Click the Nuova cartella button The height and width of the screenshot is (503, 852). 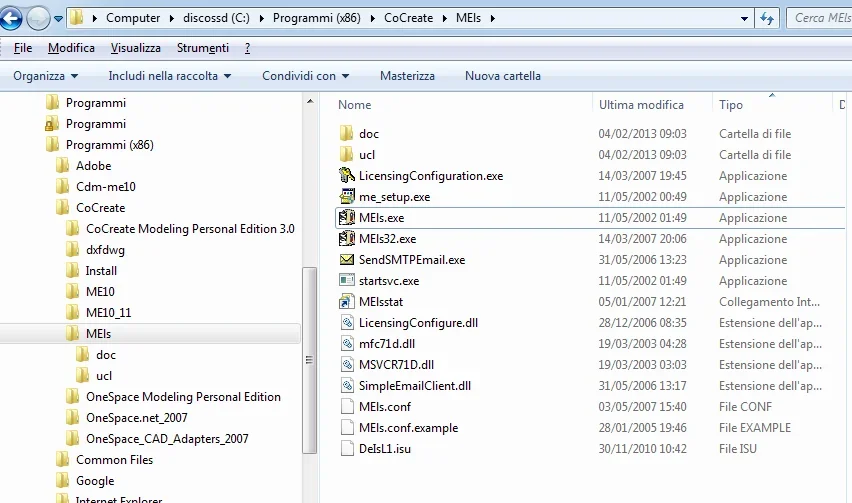pyautogui.click(x=502, y=76)
